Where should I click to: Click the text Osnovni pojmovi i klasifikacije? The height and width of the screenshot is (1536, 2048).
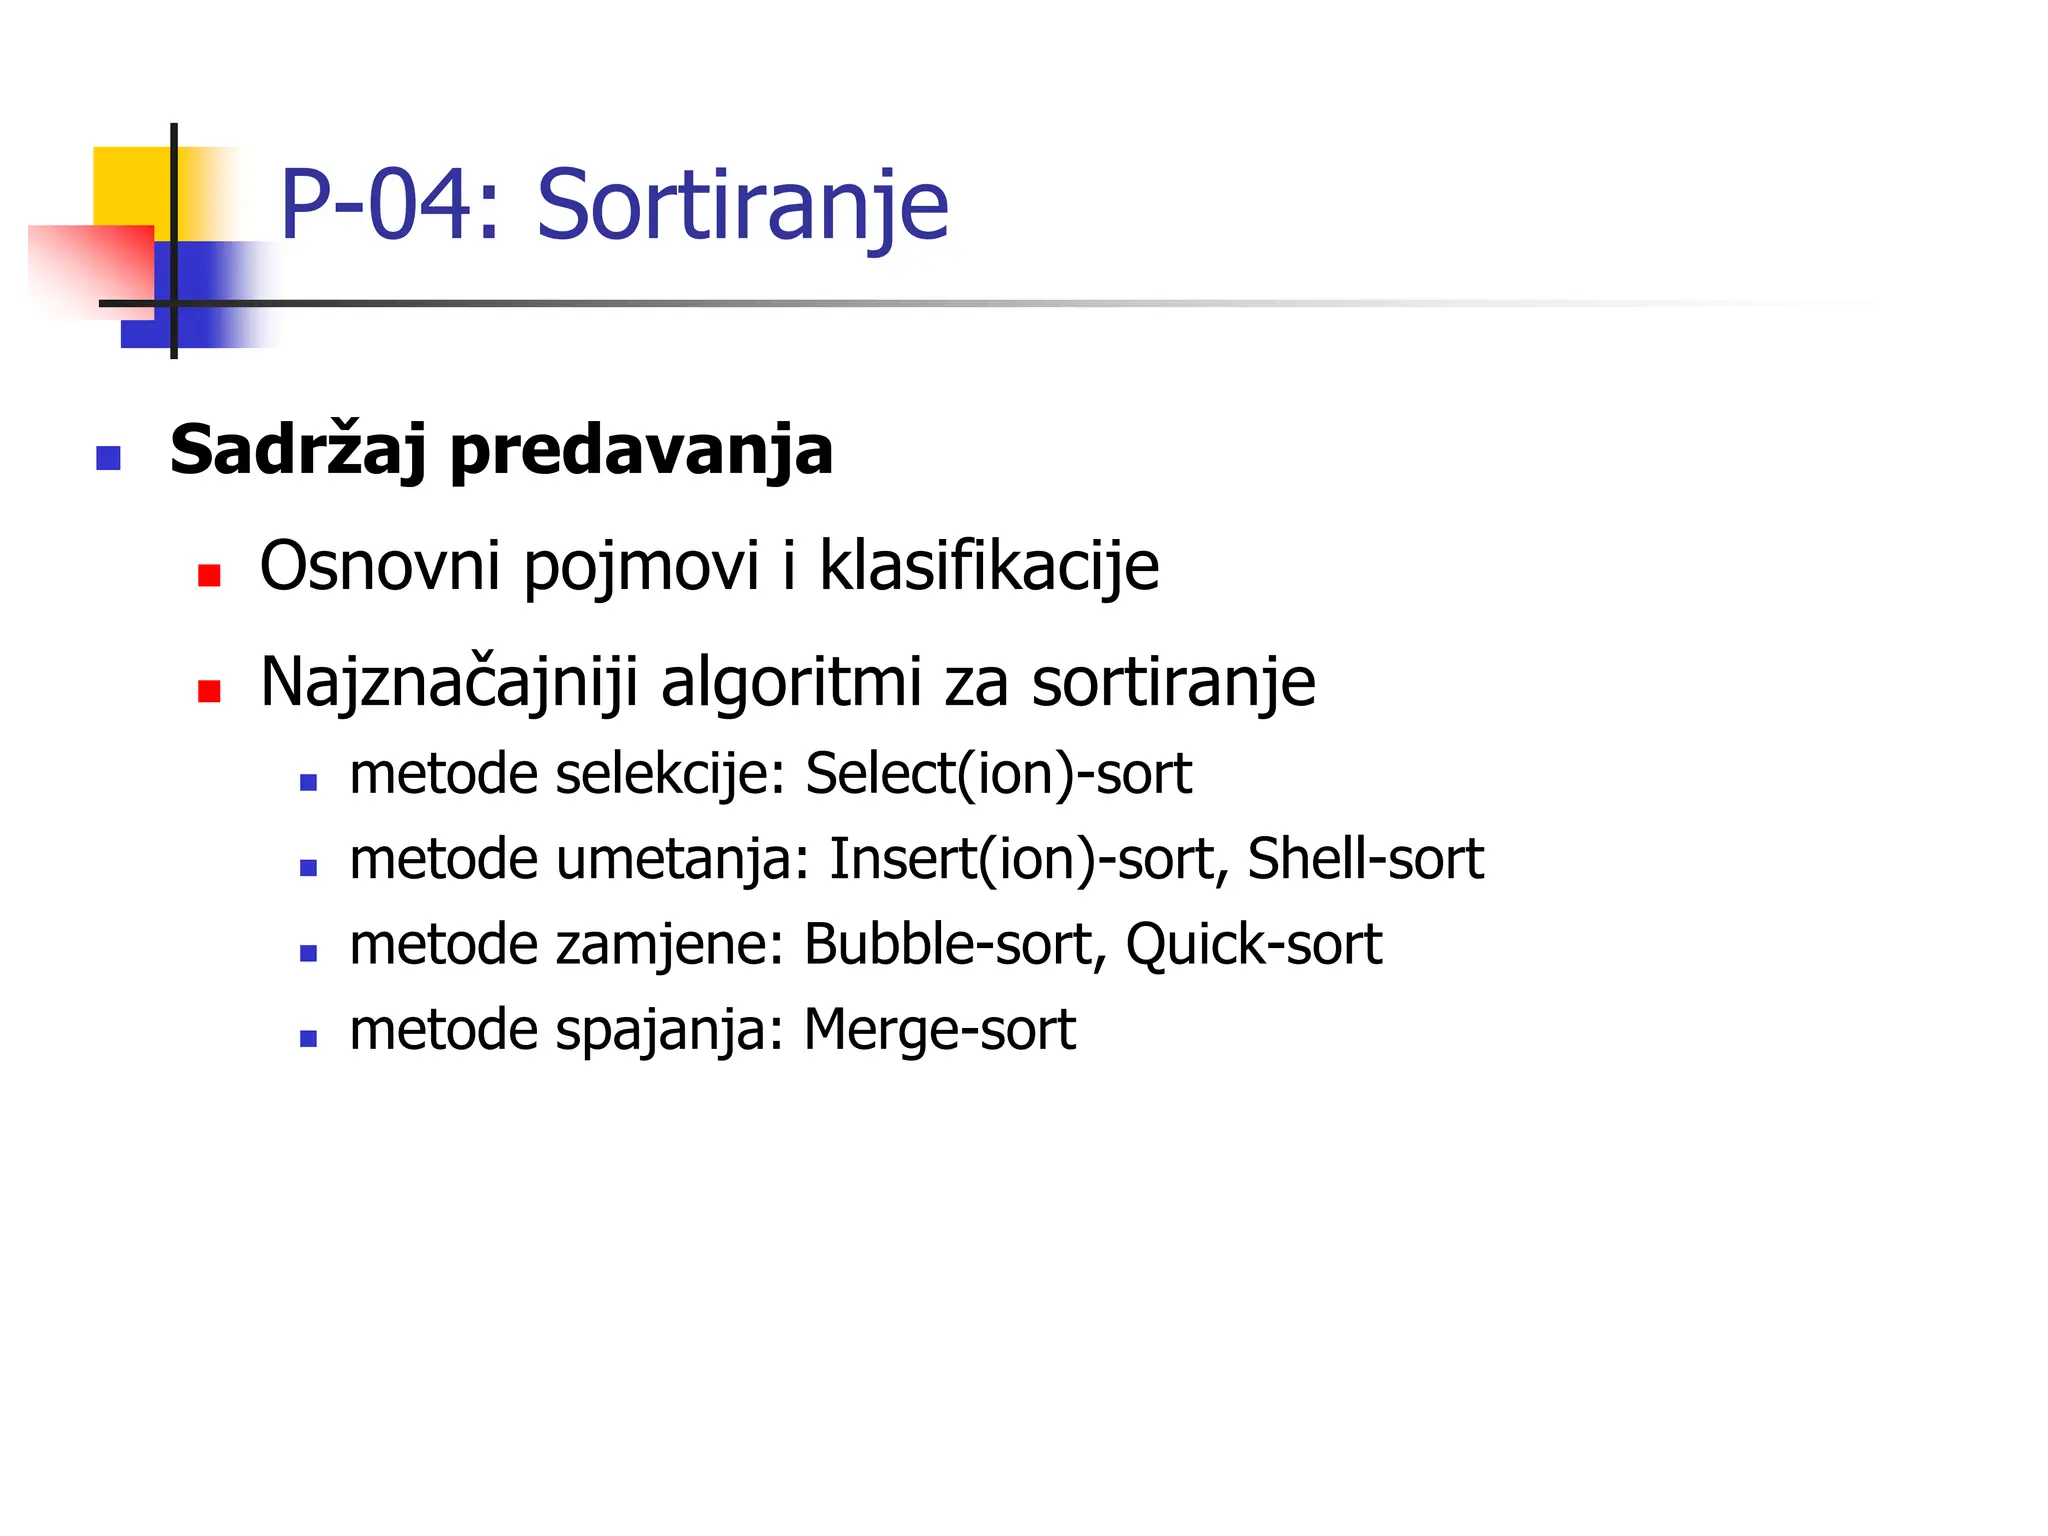point(709,568)
